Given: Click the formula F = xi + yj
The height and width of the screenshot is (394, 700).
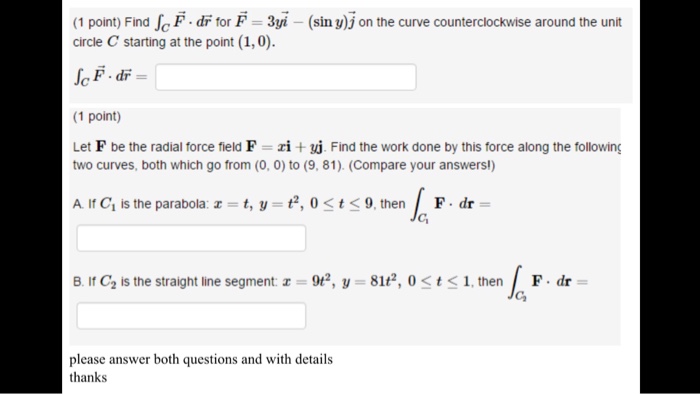Looking at the screenshot, I should pyautogui.click(x=286, y=147).
